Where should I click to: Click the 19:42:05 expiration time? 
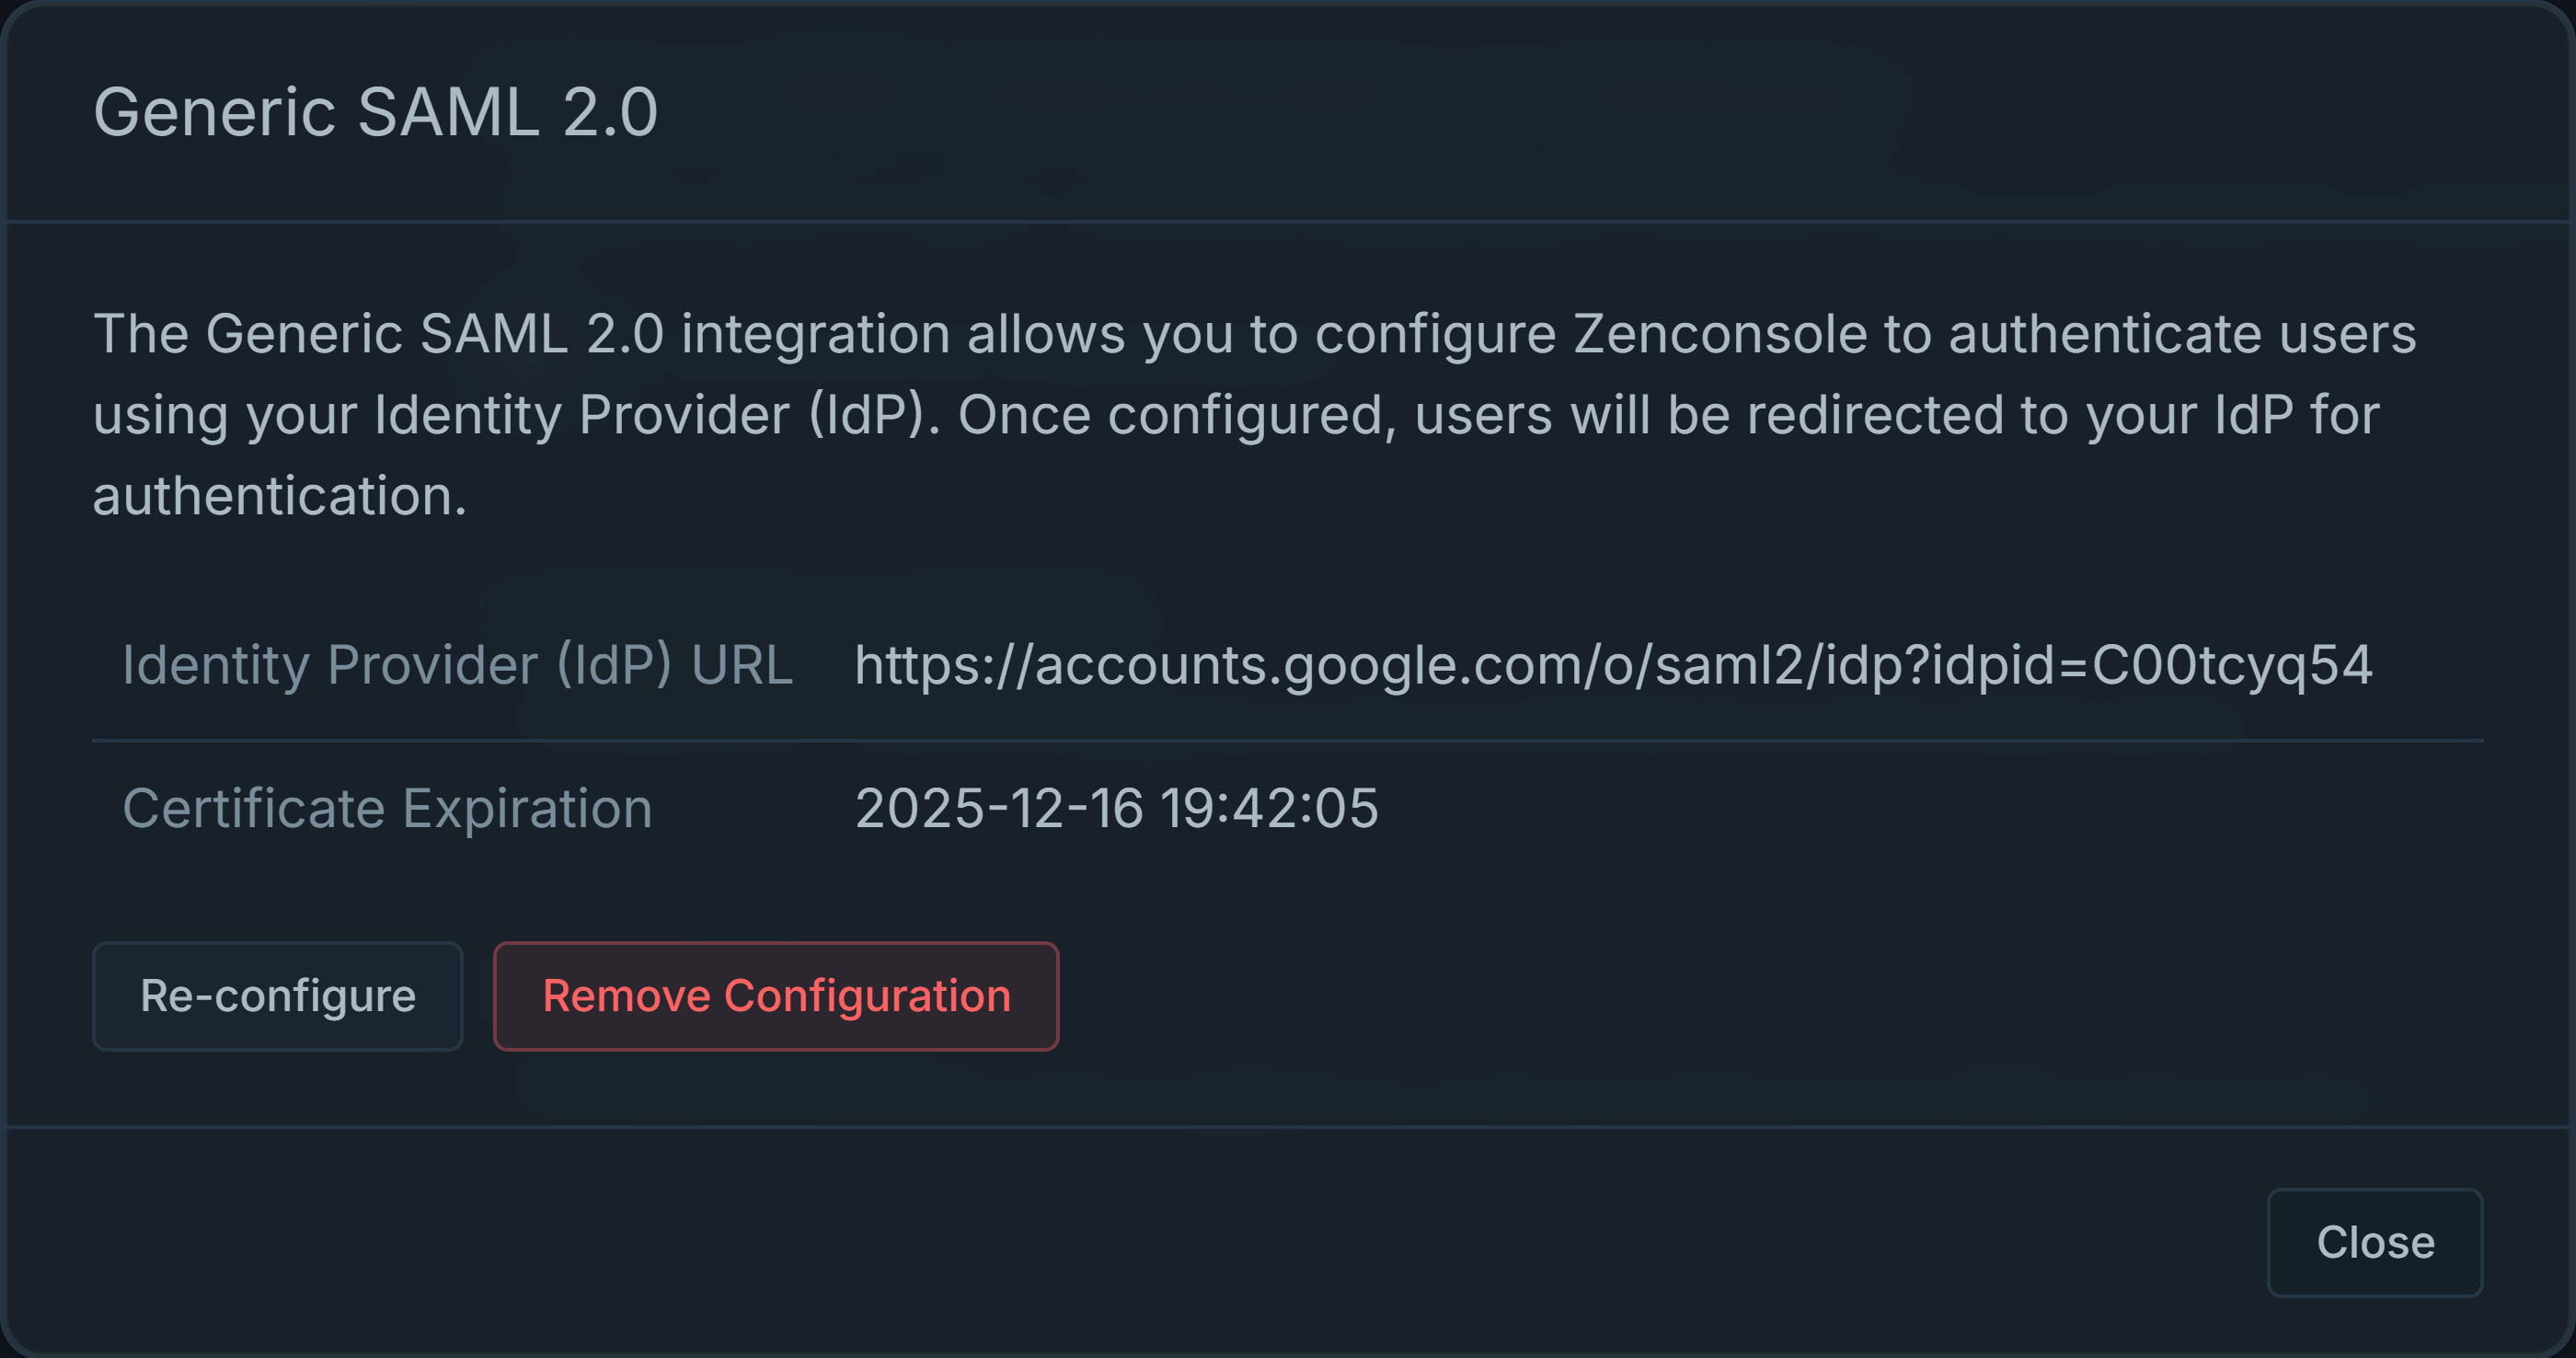[x=1269, y=808]
